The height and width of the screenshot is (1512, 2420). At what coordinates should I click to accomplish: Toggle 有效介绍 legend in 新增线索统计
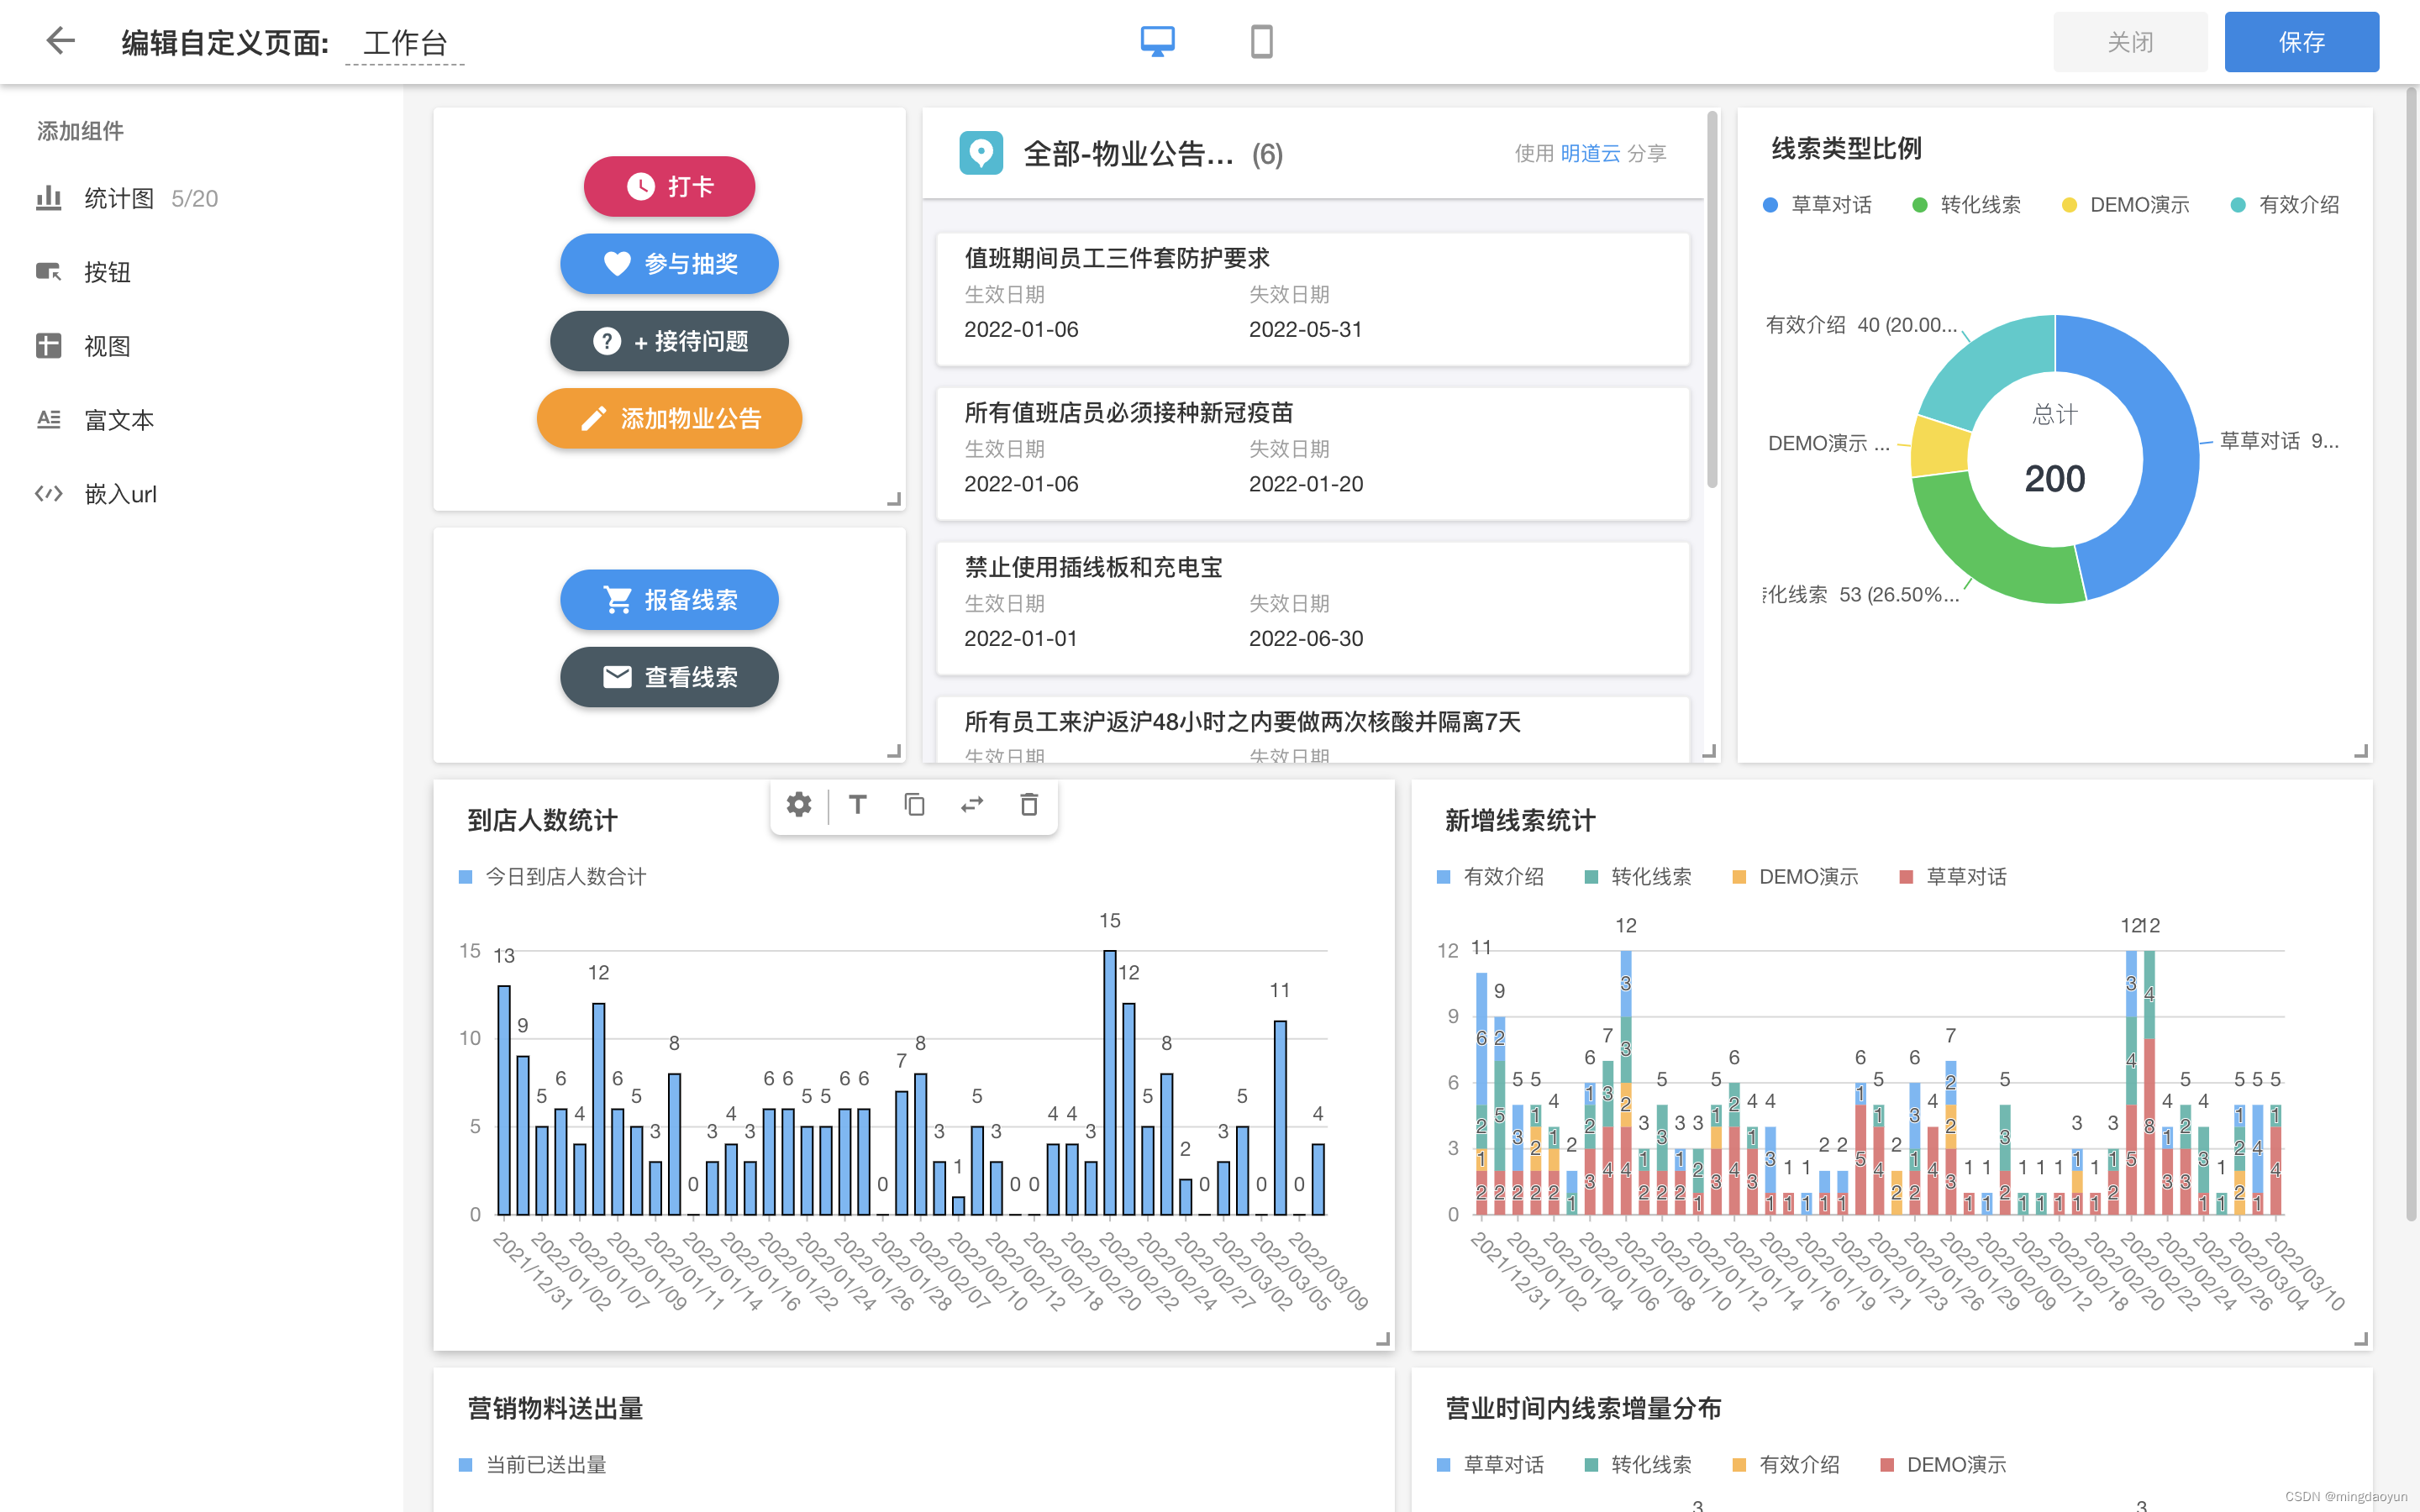[x=1490, y=877]
